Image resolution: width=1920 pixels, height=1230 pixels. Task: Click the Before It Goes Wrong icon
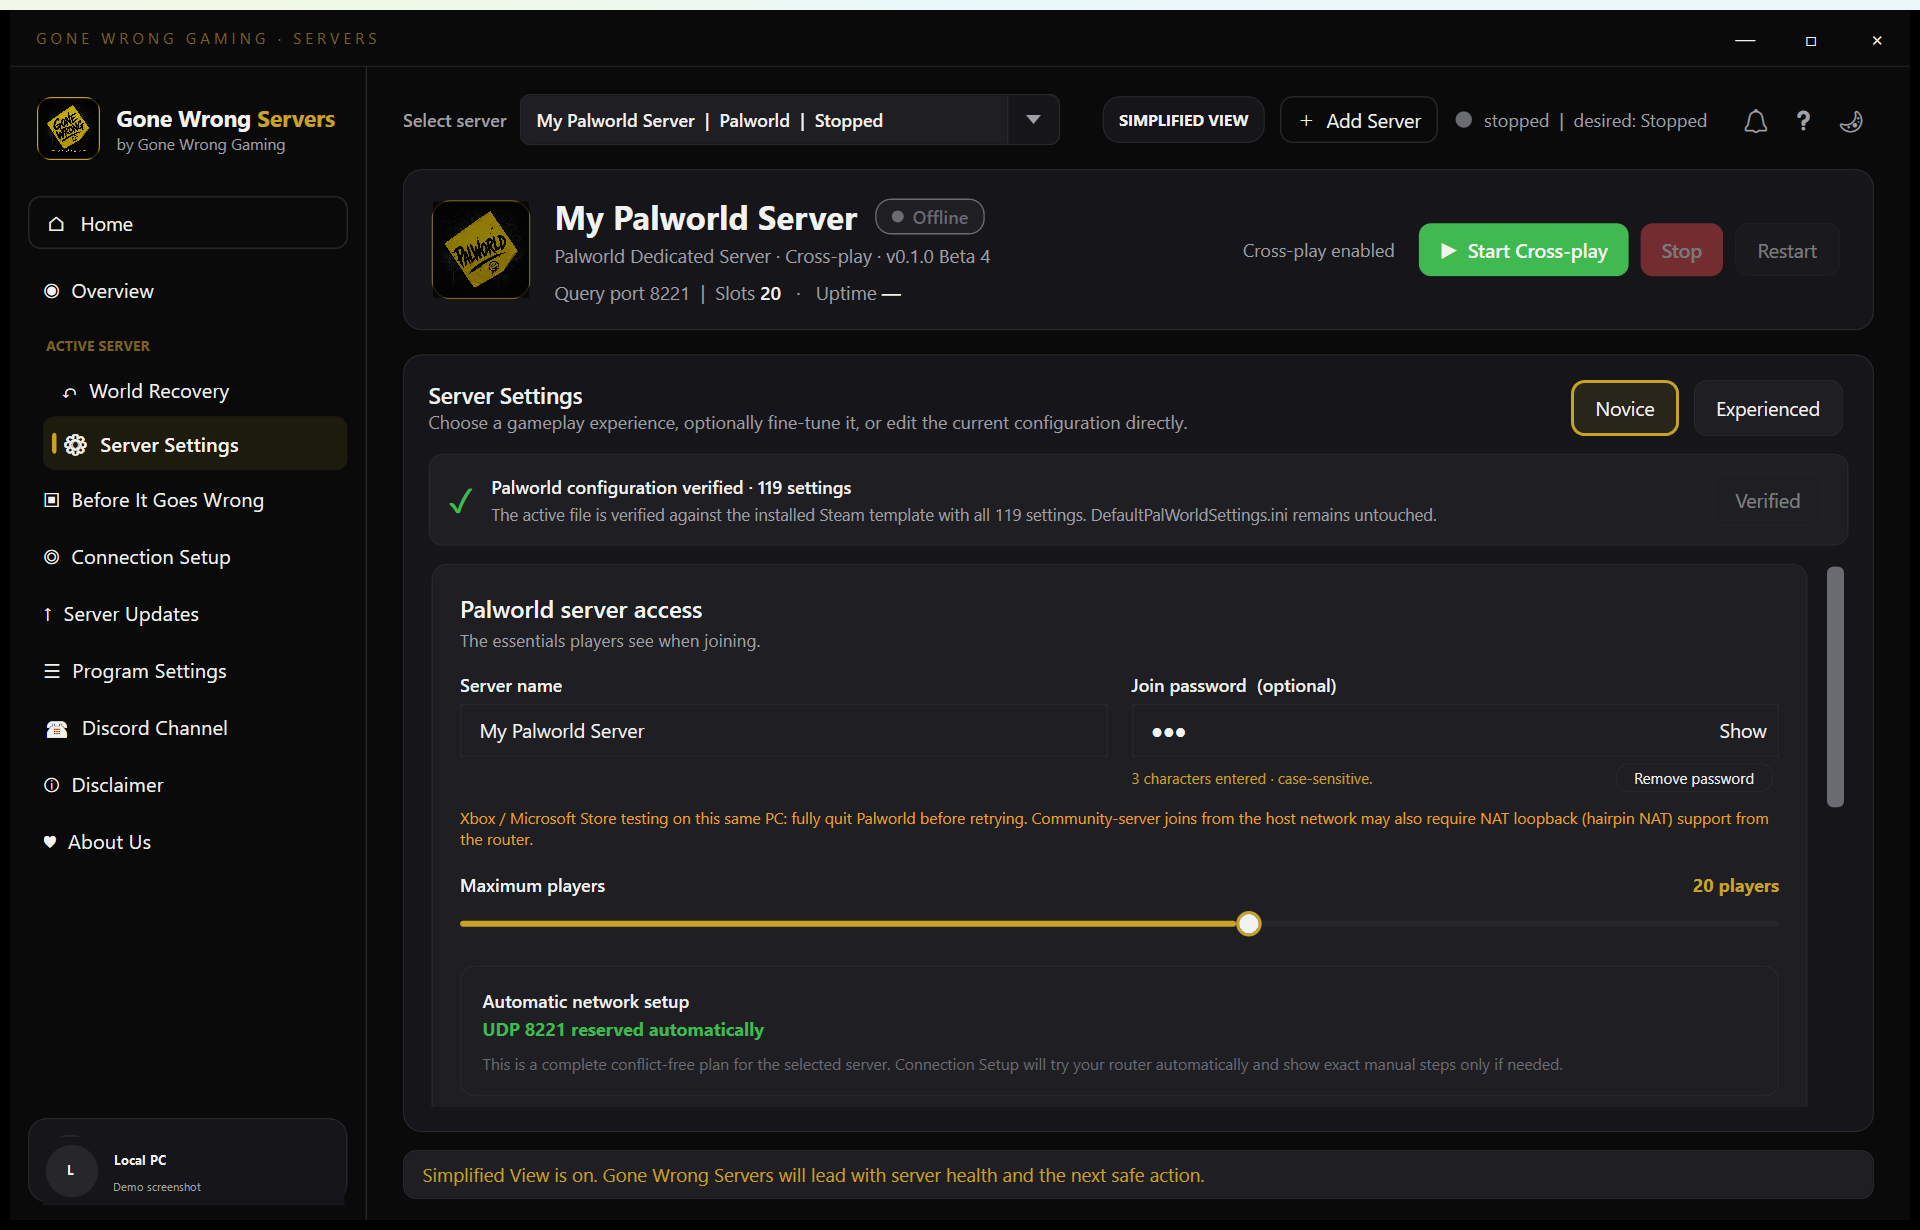tap(52, 500)
